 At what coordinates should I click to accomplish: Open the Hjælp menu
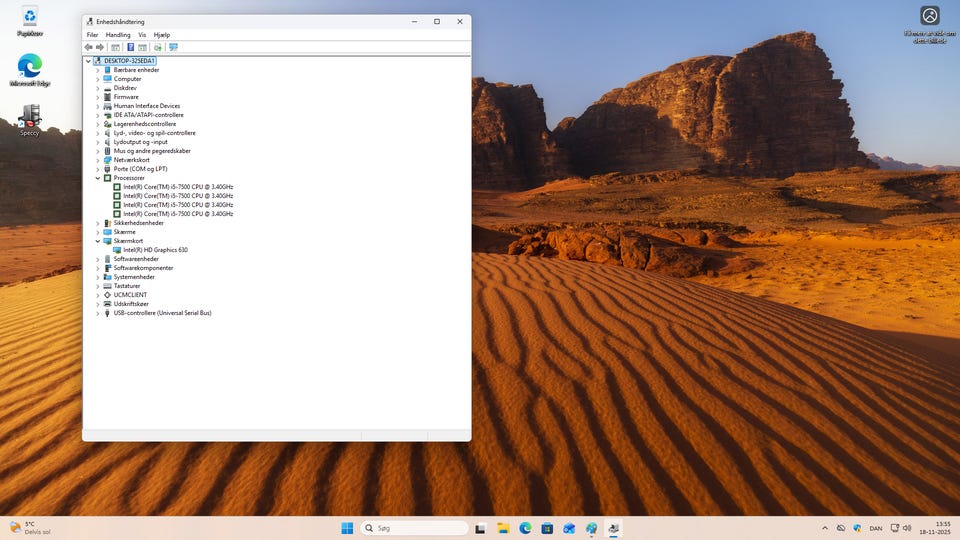[x=162, y=35]
